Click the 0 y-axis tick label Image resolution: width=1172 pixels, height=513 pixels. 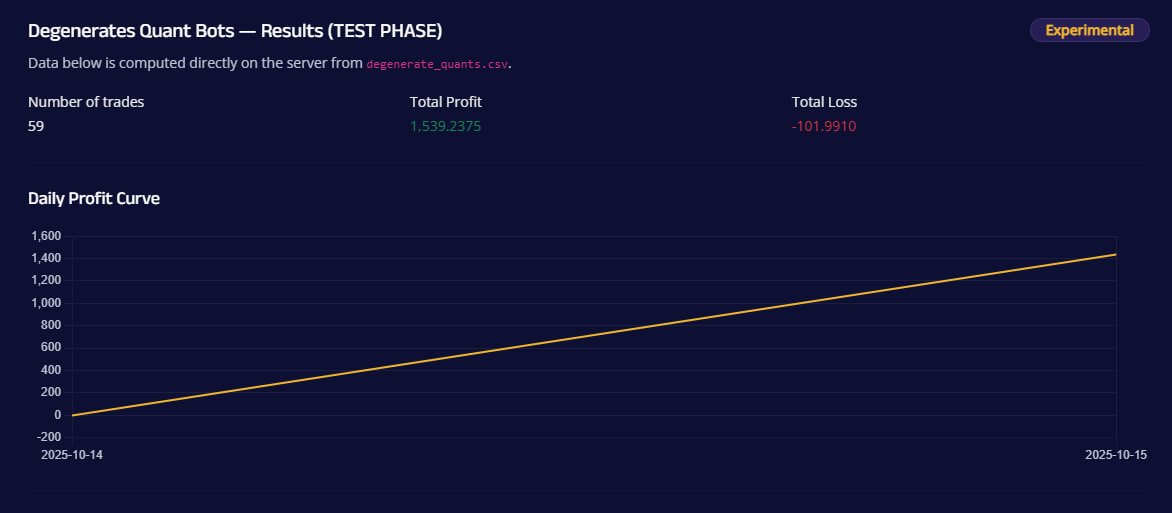tap(58, 415)
